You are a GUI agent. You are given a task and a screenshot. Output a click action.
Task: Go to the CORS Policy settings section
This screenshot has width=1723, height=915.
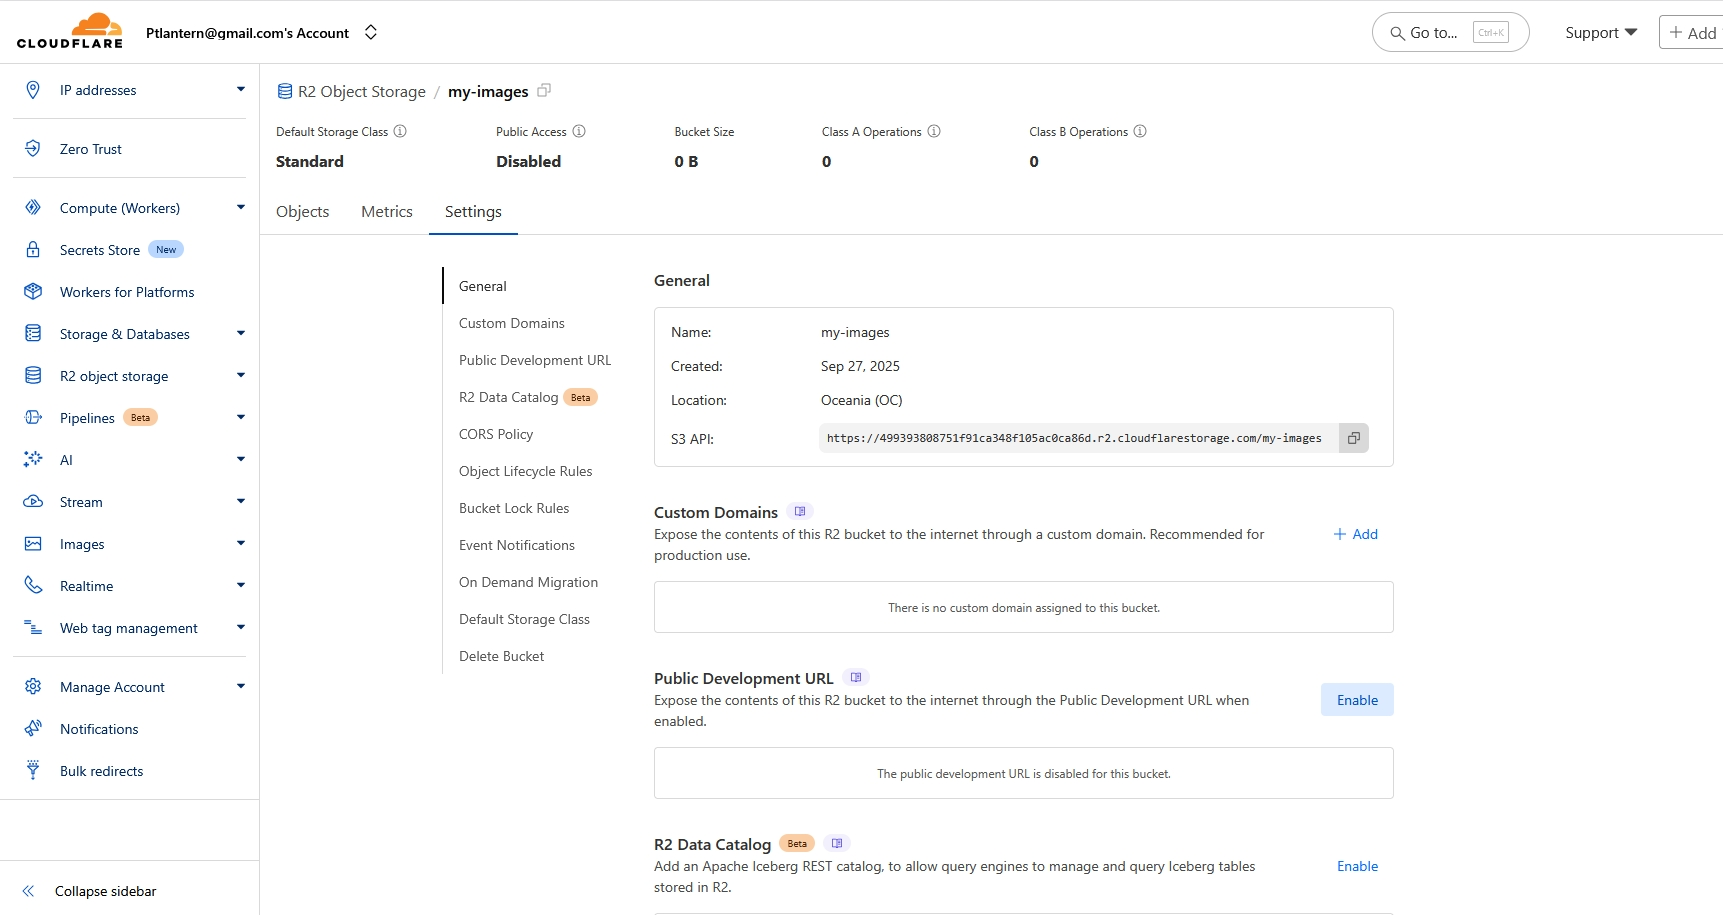click(496, 434)
